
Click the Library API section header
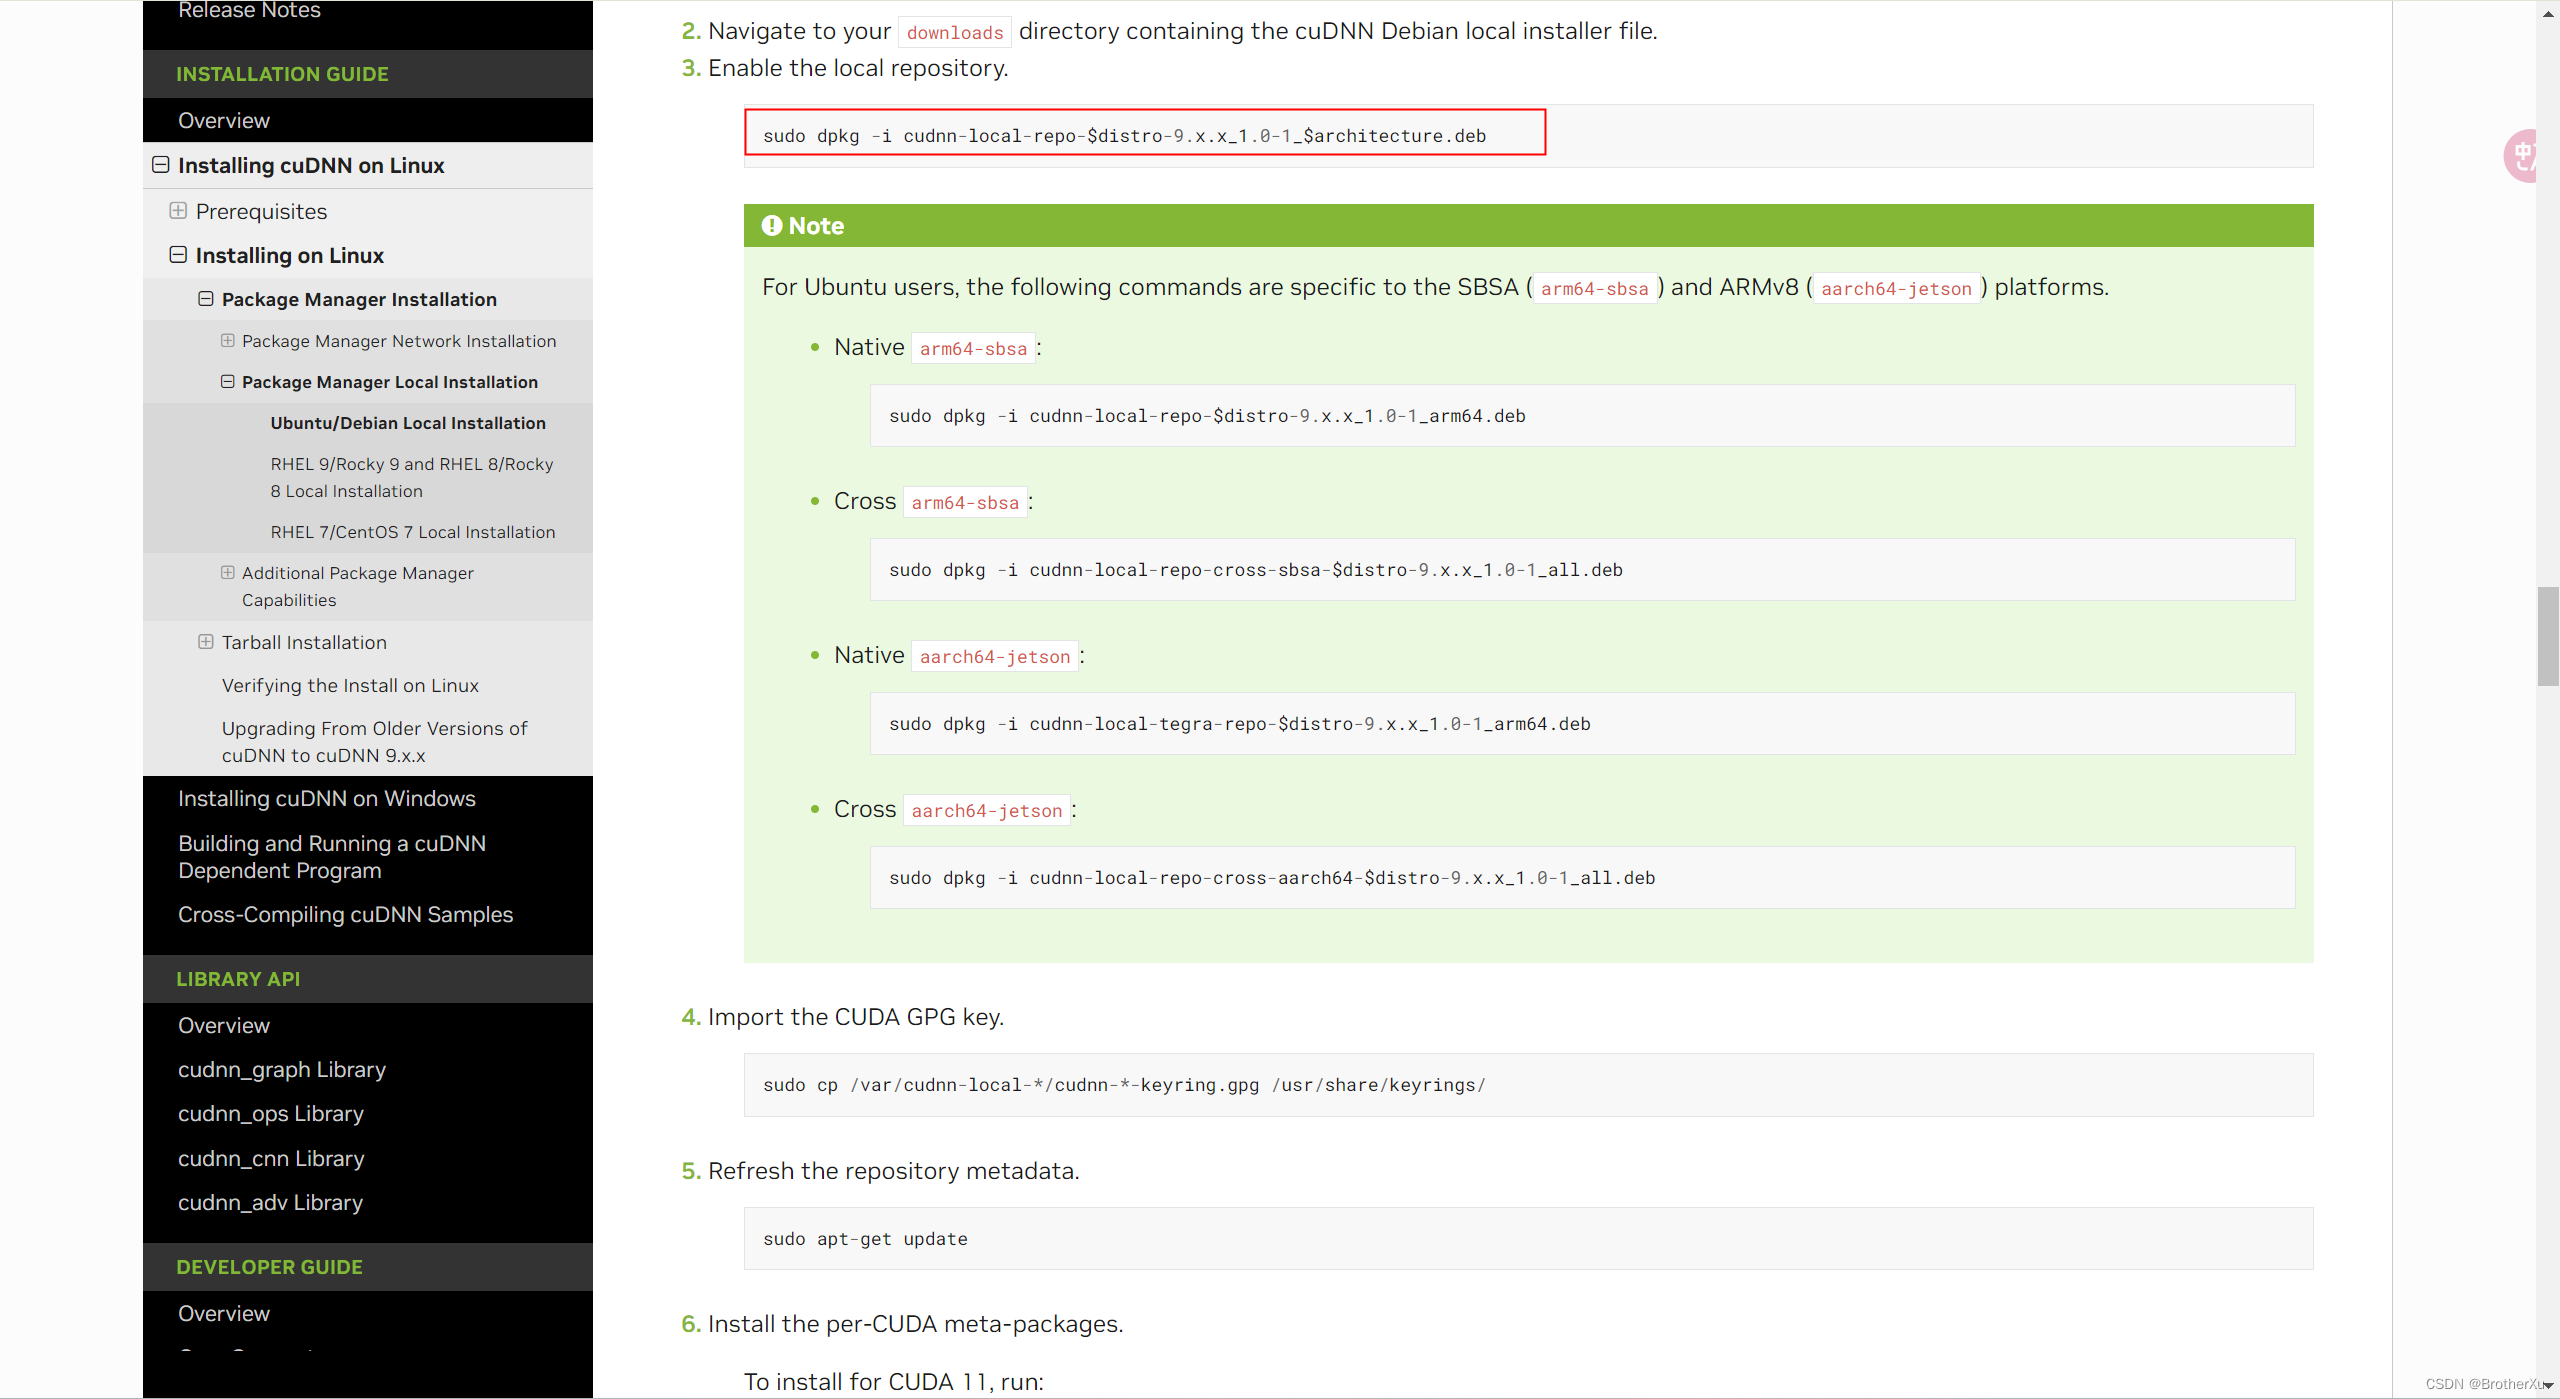click(x=239, y=979)
